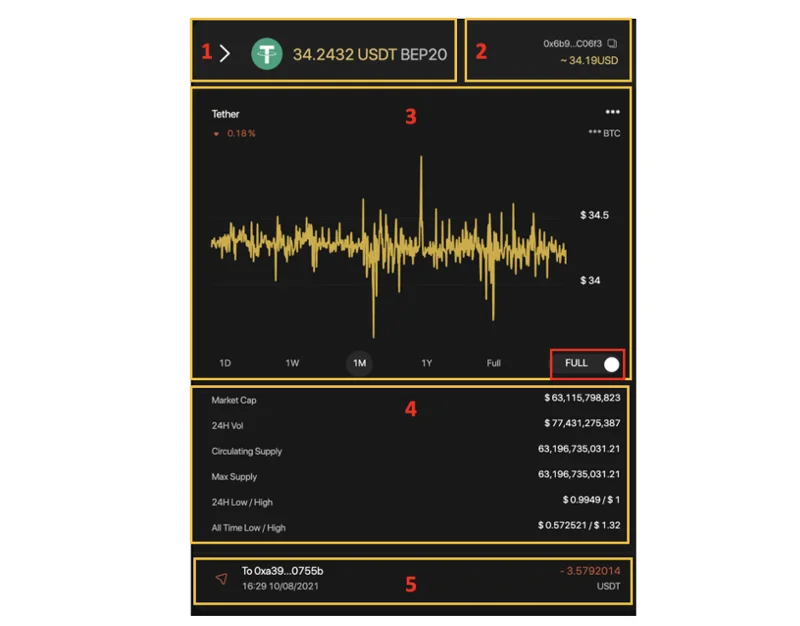The height and width of the screenshot is (626, 800).
Task: Click the Max Supply label
Action: (x=234, y=477)
